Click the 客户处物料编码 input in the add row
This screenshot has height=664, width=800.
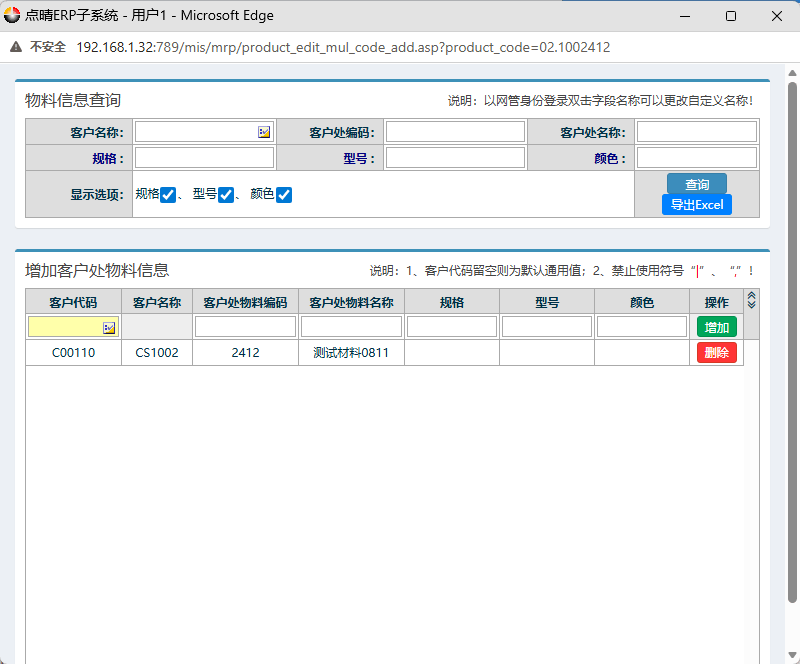[x=245, y=327]
